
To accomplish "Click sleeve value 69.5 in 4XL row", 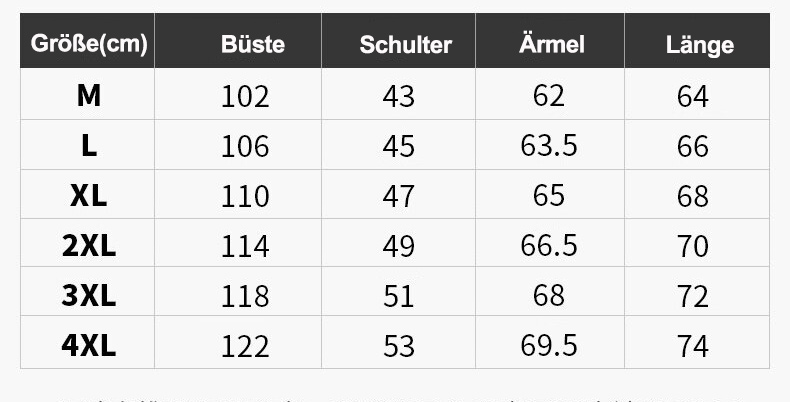I will coord(549,346).
